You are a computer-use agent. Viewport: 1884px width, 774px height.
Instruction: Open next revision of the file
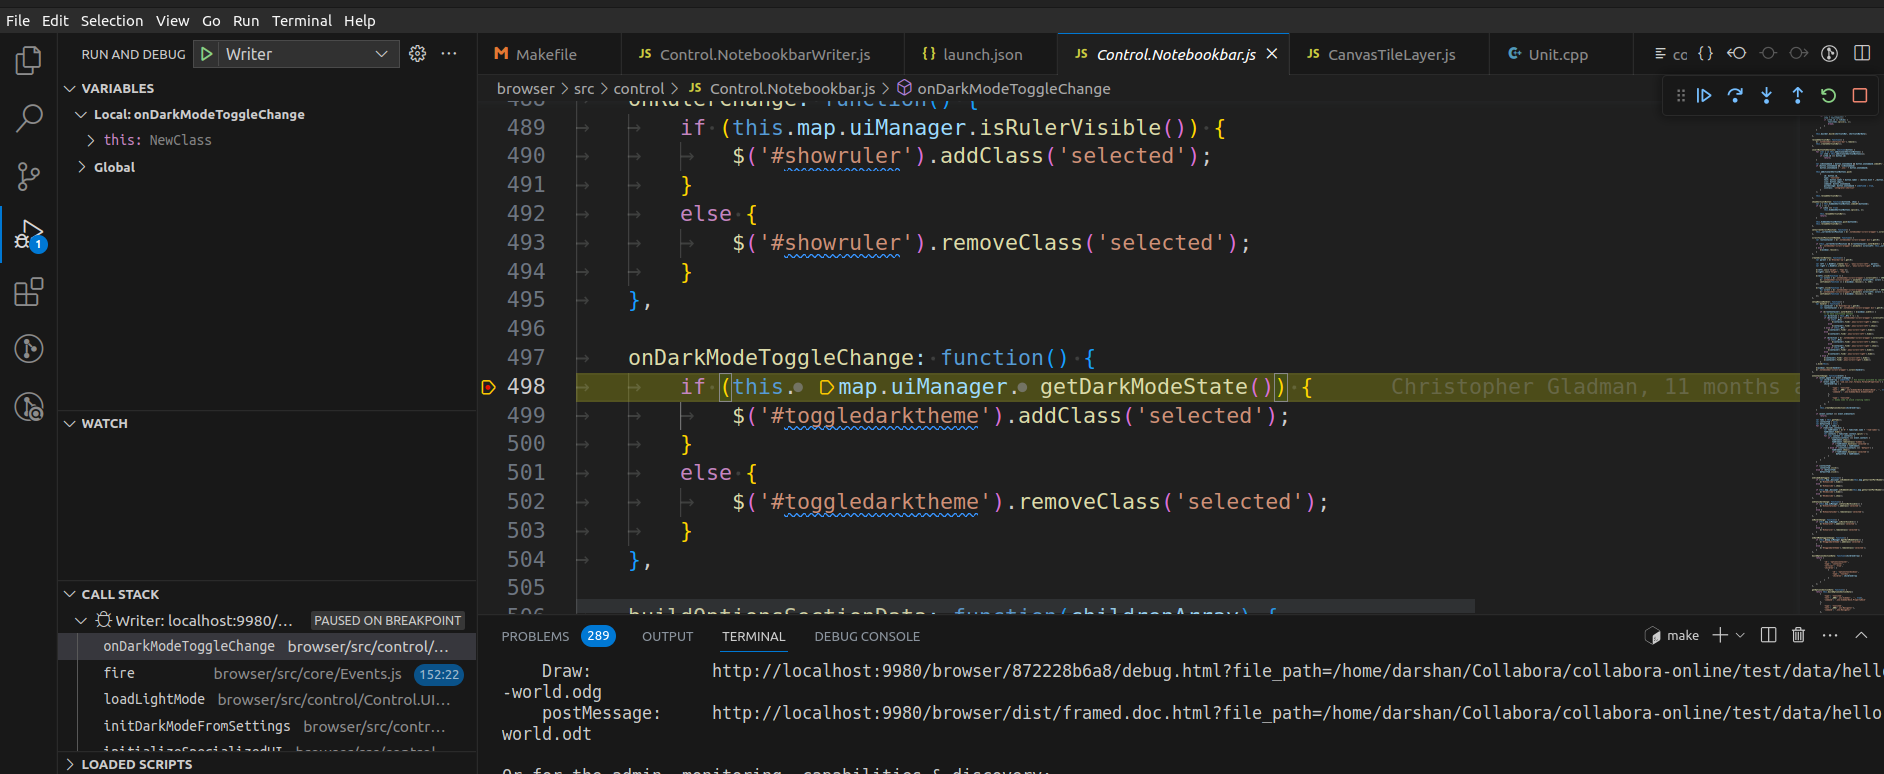pos(1799,54)
